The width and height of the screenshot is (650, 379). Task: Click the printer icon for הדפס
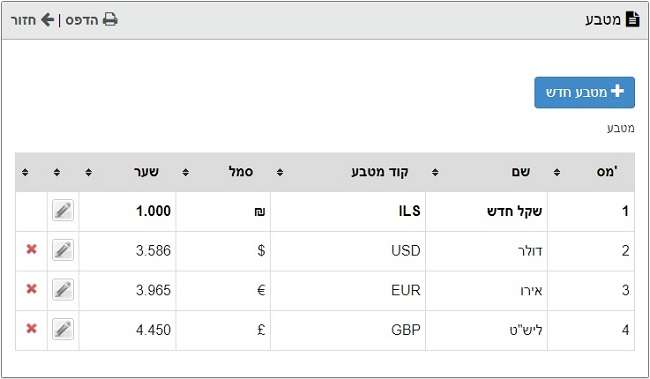point(110,19)
